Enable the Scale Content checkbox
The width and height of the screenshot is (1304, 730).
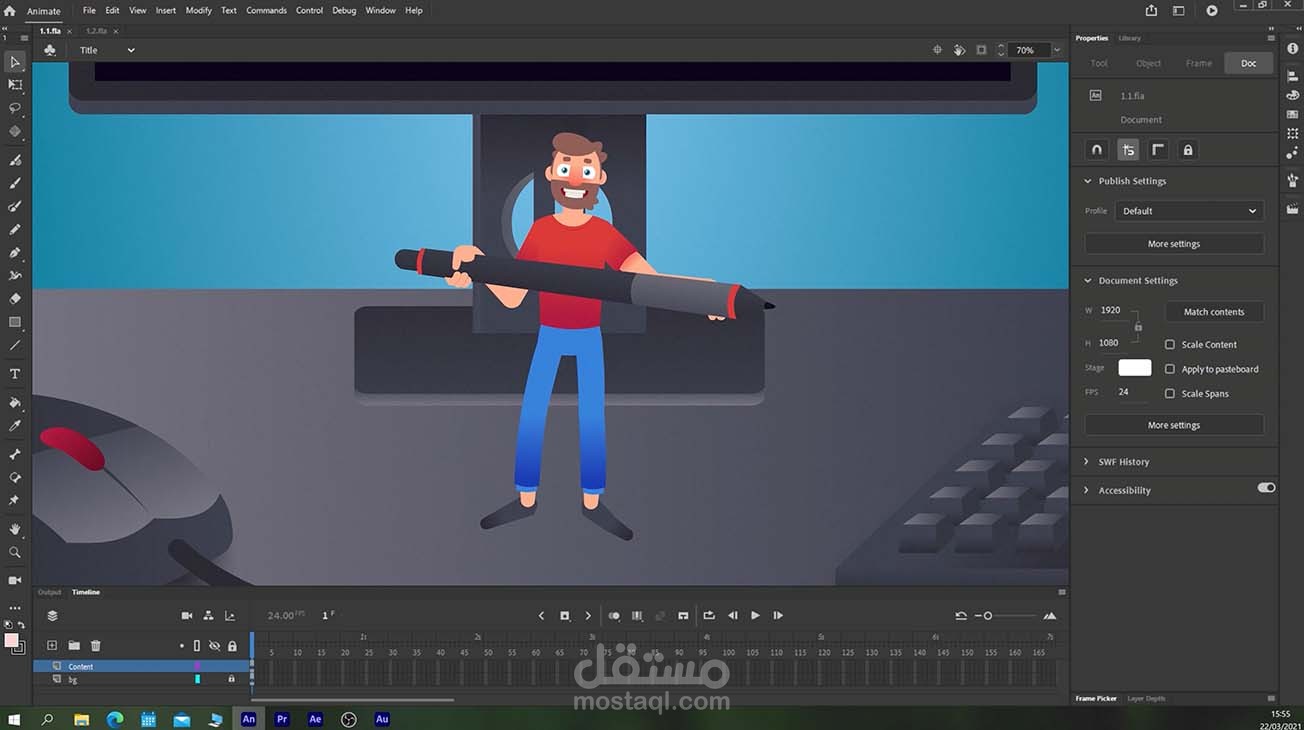coord(1170,345)
